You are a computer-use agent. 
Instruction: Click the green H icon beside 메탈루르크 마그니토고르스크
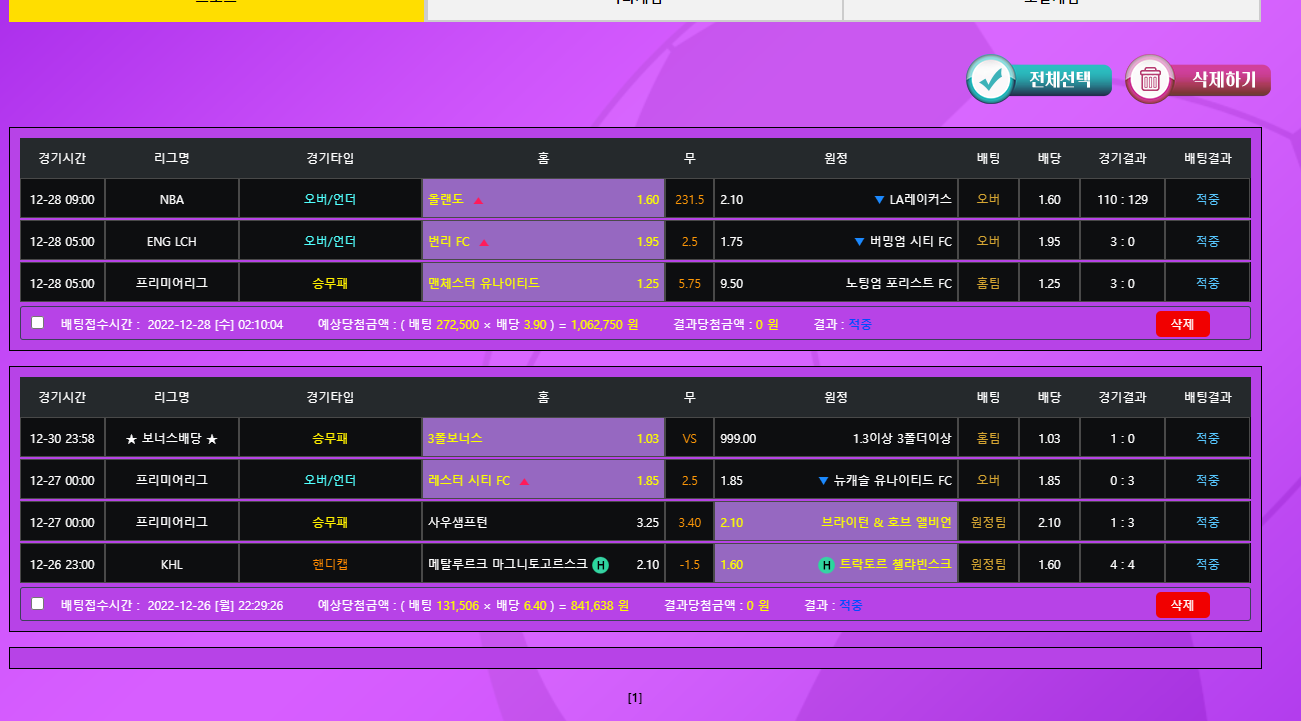click(600, 565)
